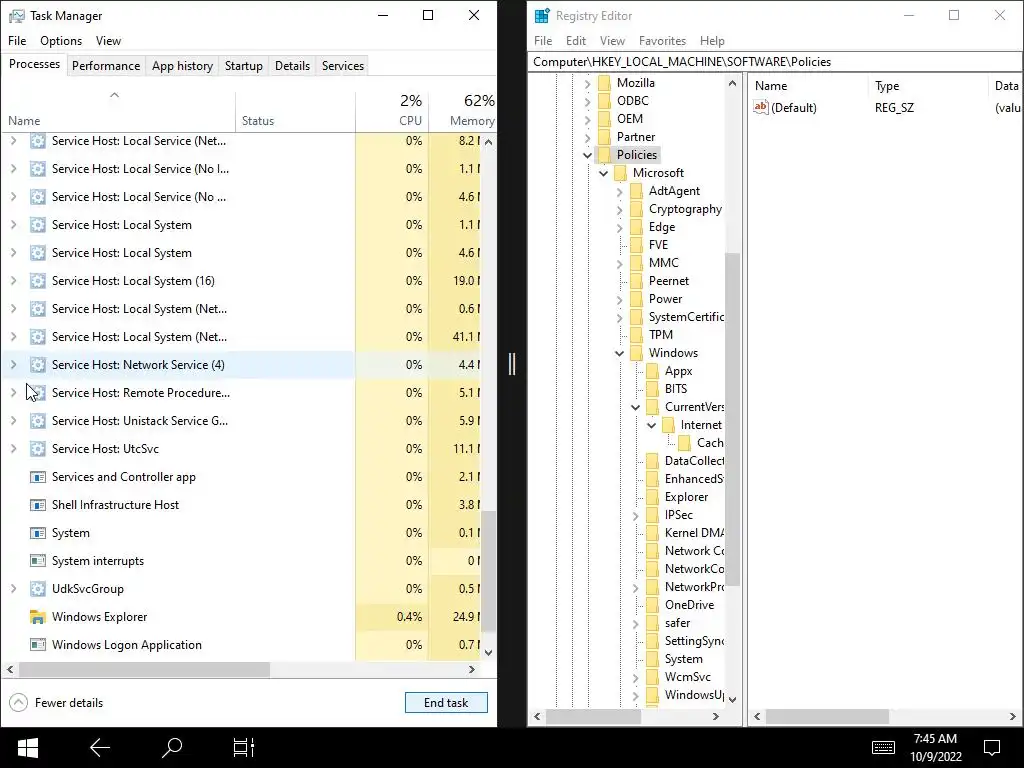
Task: Click the Edge folder icon in registry tree
Action: point(637,227)
